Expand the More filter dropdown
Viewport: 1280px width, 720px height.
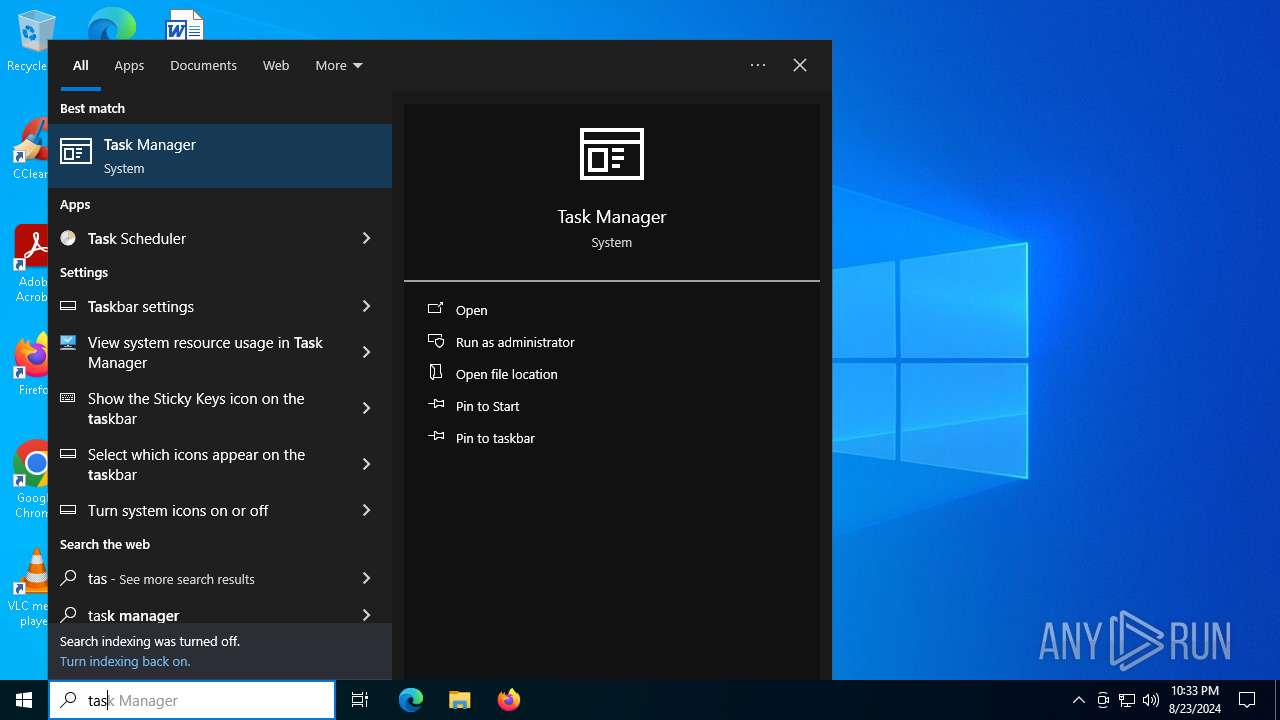[x=338, y=65]
